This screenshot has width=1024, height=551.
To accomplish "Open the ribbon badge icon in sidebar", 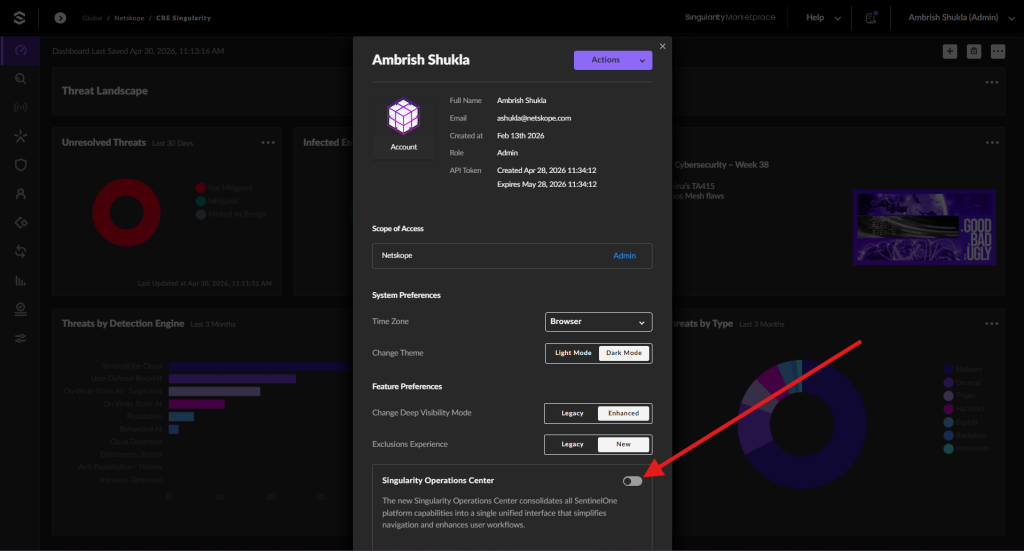I will pyautogui.click(x=20, y=309).
